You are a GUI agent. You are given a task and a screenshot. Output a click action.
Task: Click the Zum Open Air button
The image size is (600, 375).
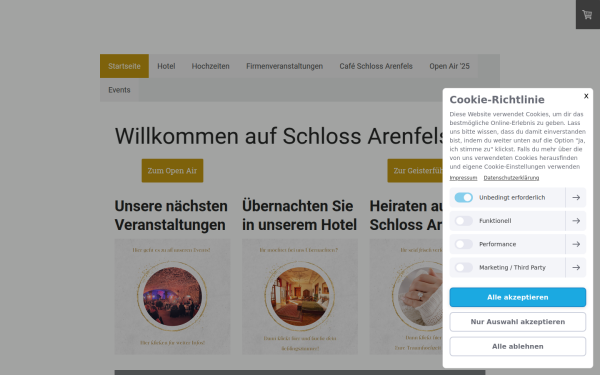tap(172, 171)
